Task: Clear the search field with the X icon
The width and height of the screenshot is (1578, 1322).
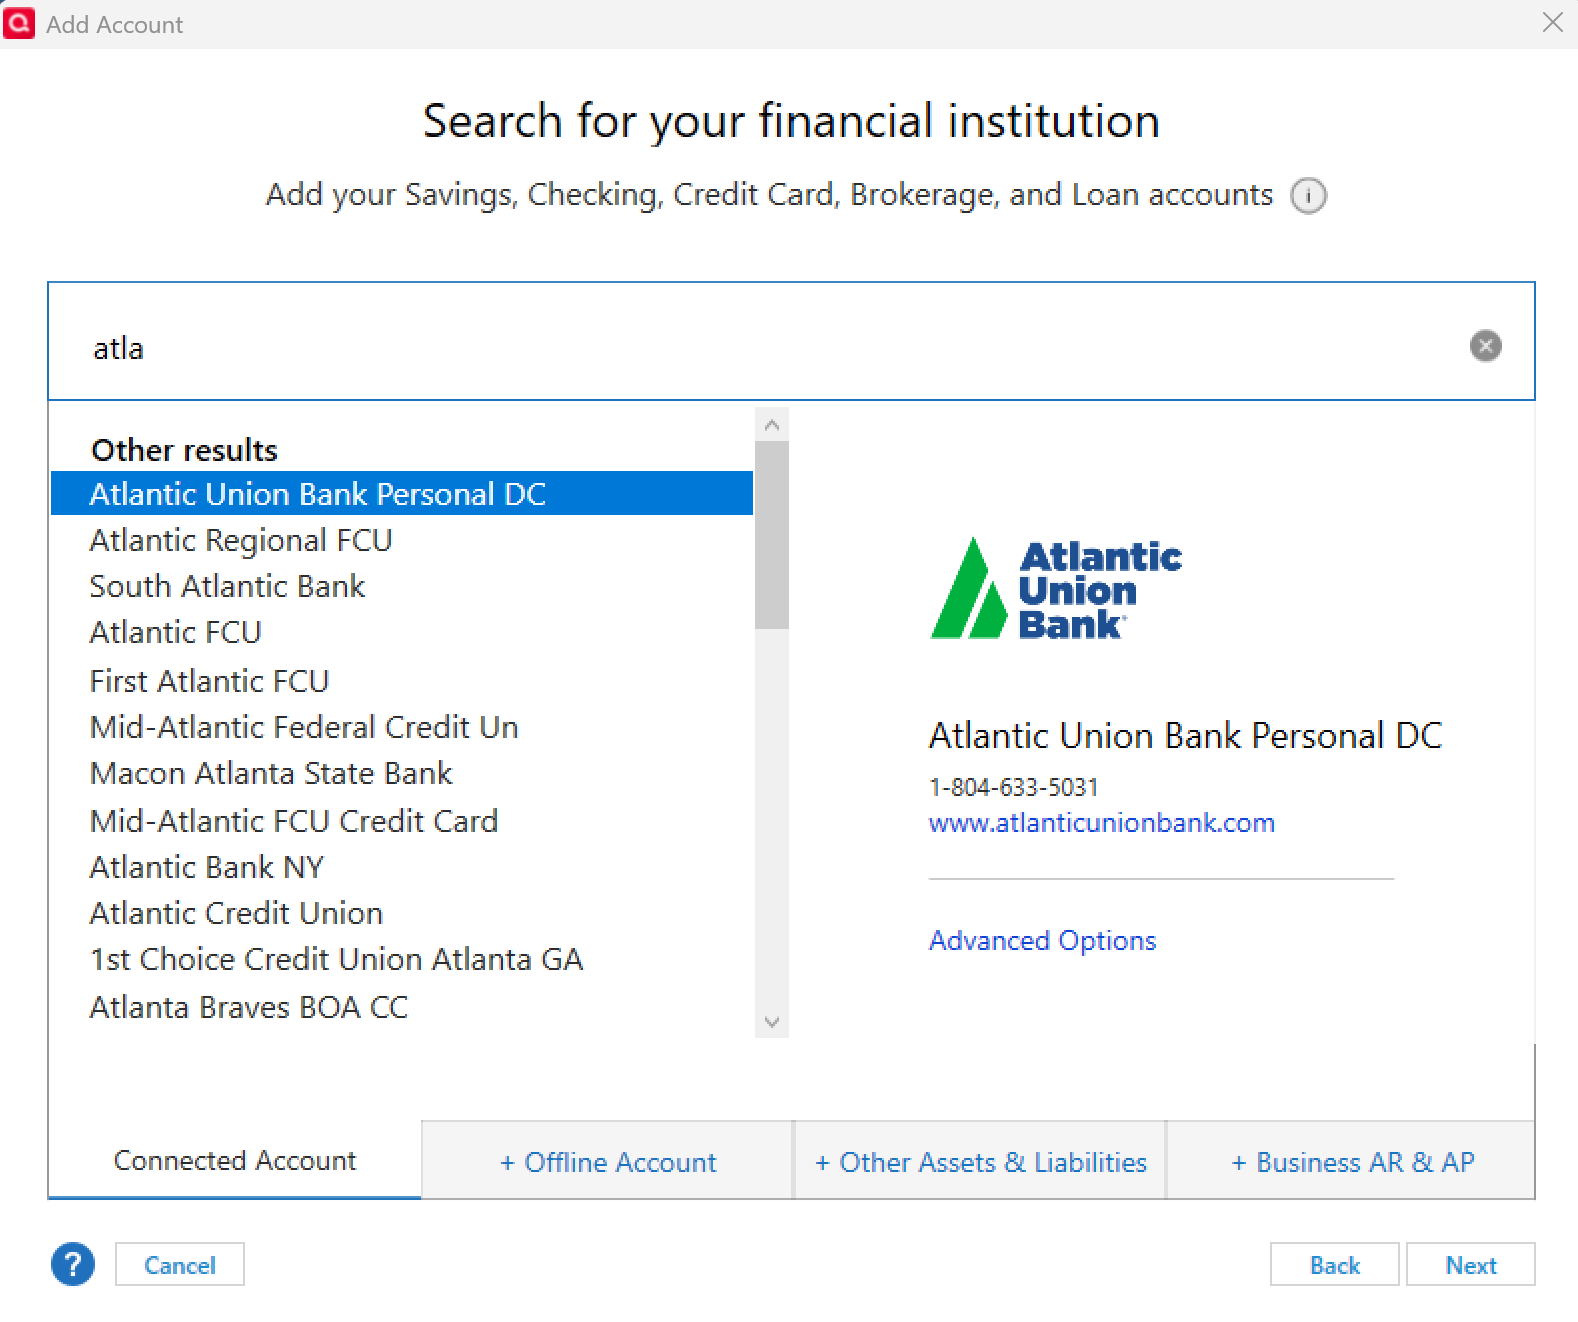Action: (x=1485, y=346)
